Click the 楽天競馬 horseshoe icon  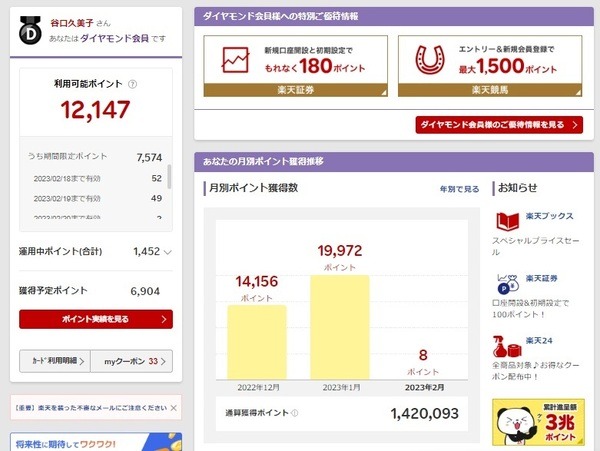[x=430, y=60]
